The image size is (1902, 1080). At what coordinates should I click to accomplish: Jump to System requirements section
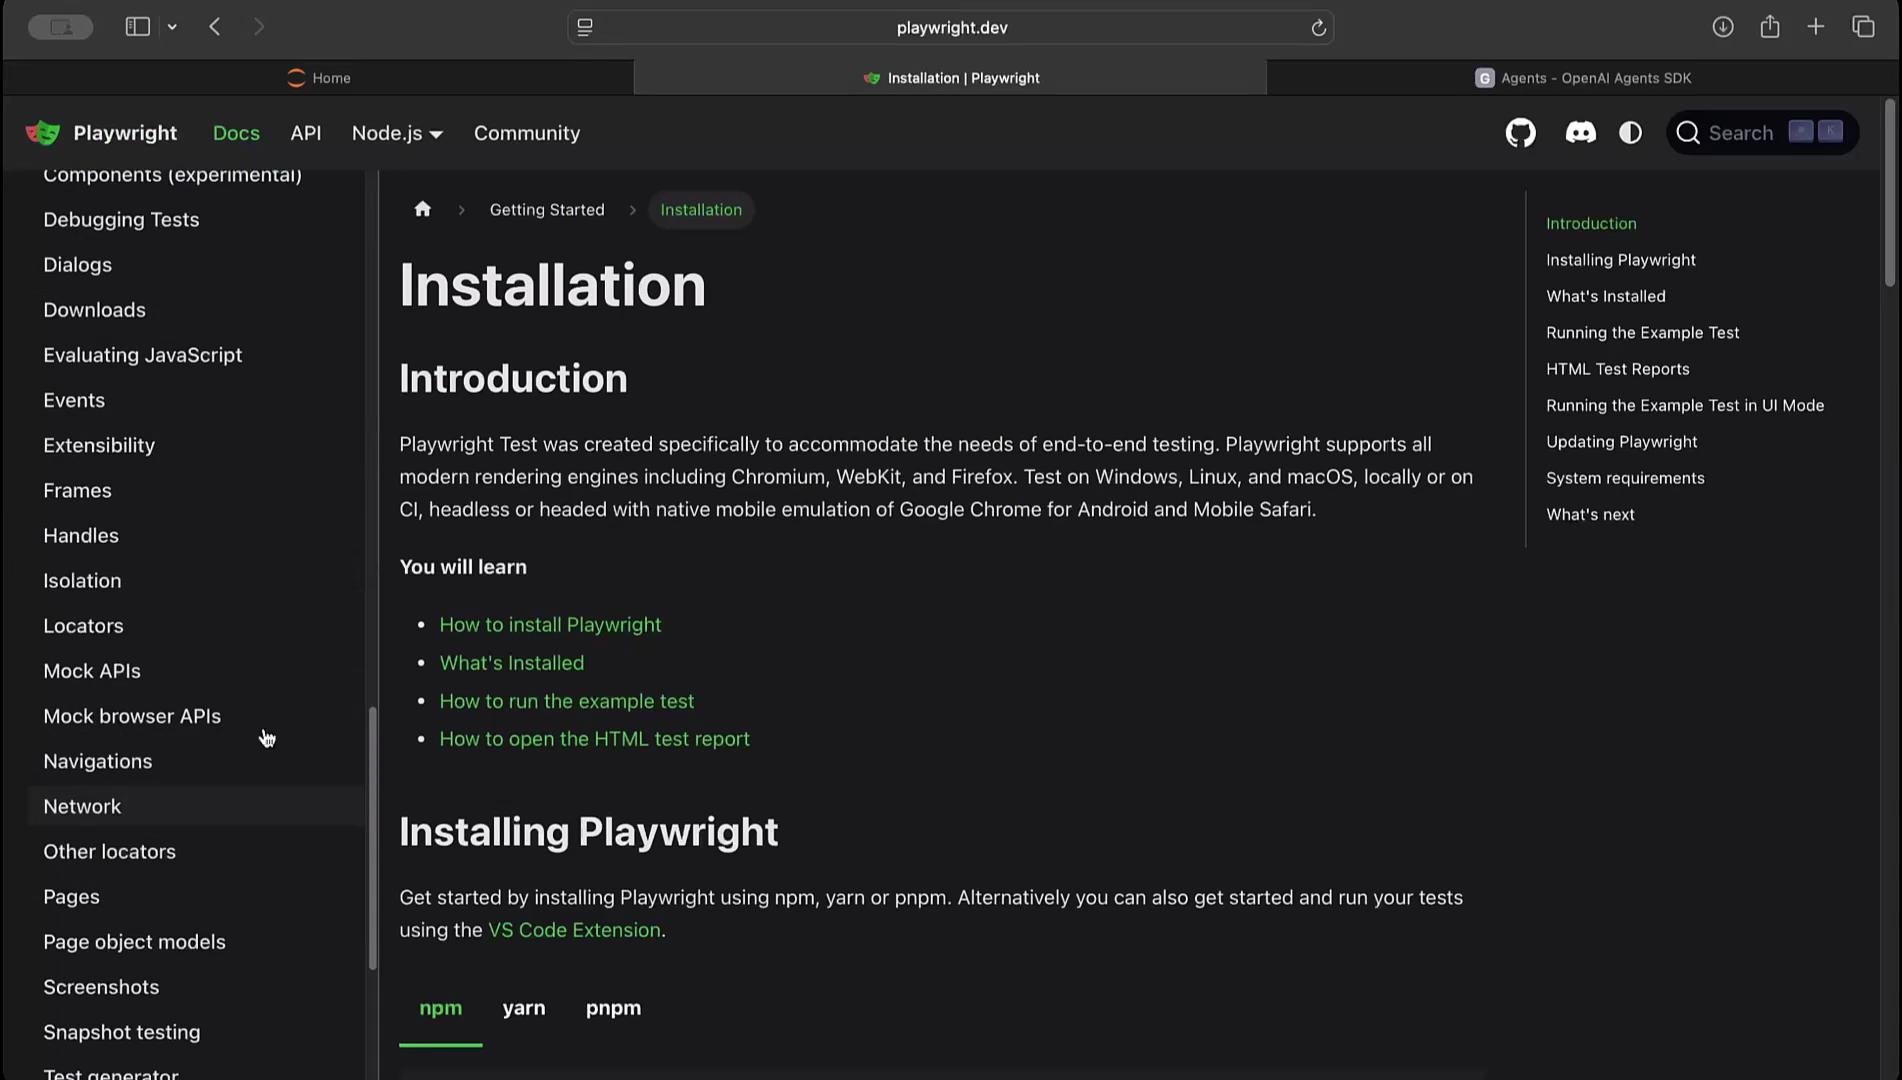(x=1625, y=478)
